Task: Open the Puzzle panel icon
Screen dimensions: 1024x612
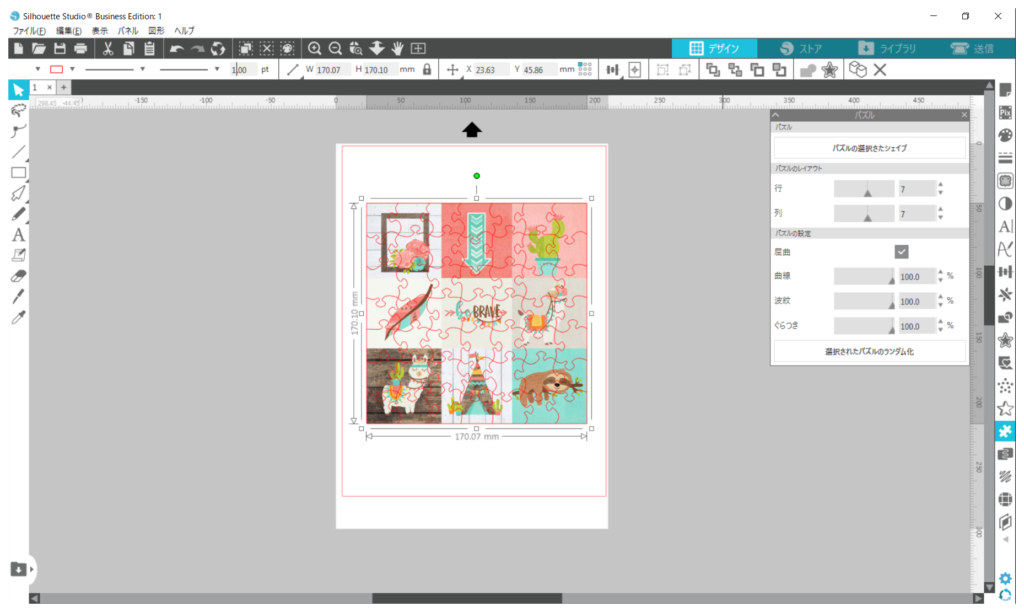Action: (x=1005, y=431)
